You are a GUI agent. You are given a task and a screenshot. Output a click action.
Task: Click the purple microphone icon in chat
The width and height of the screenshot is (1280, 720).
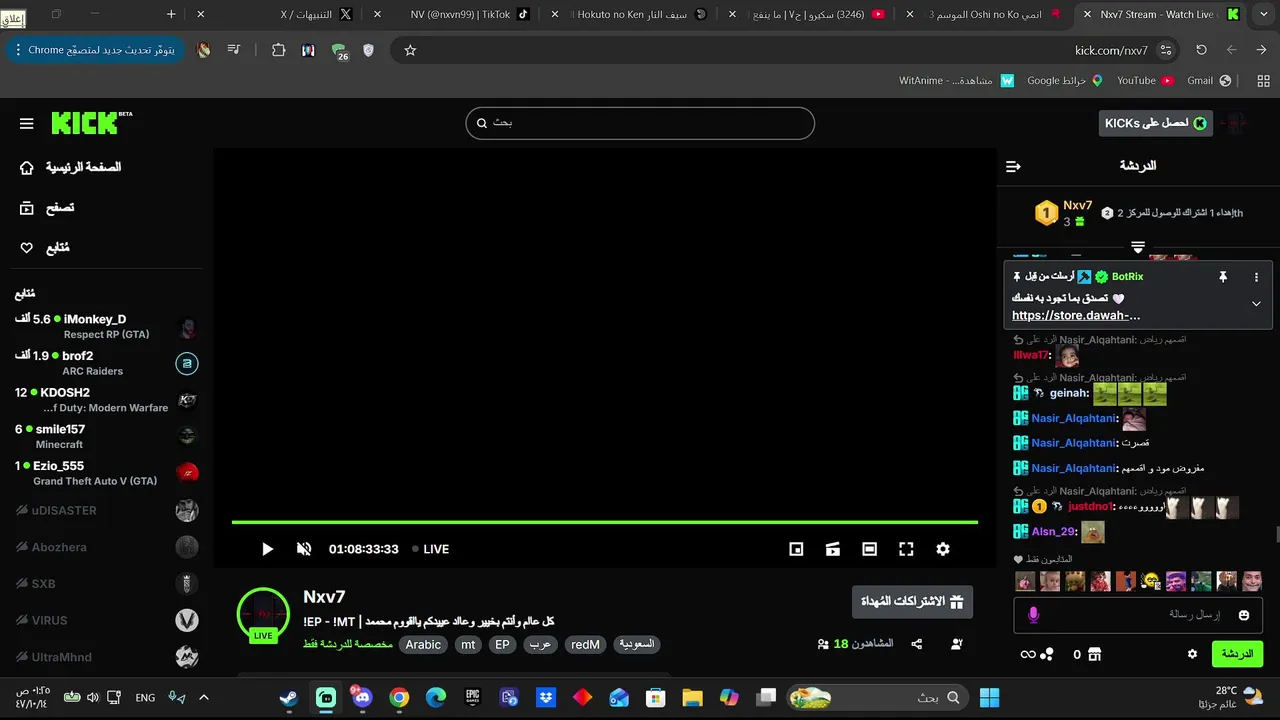point(1034,615)
